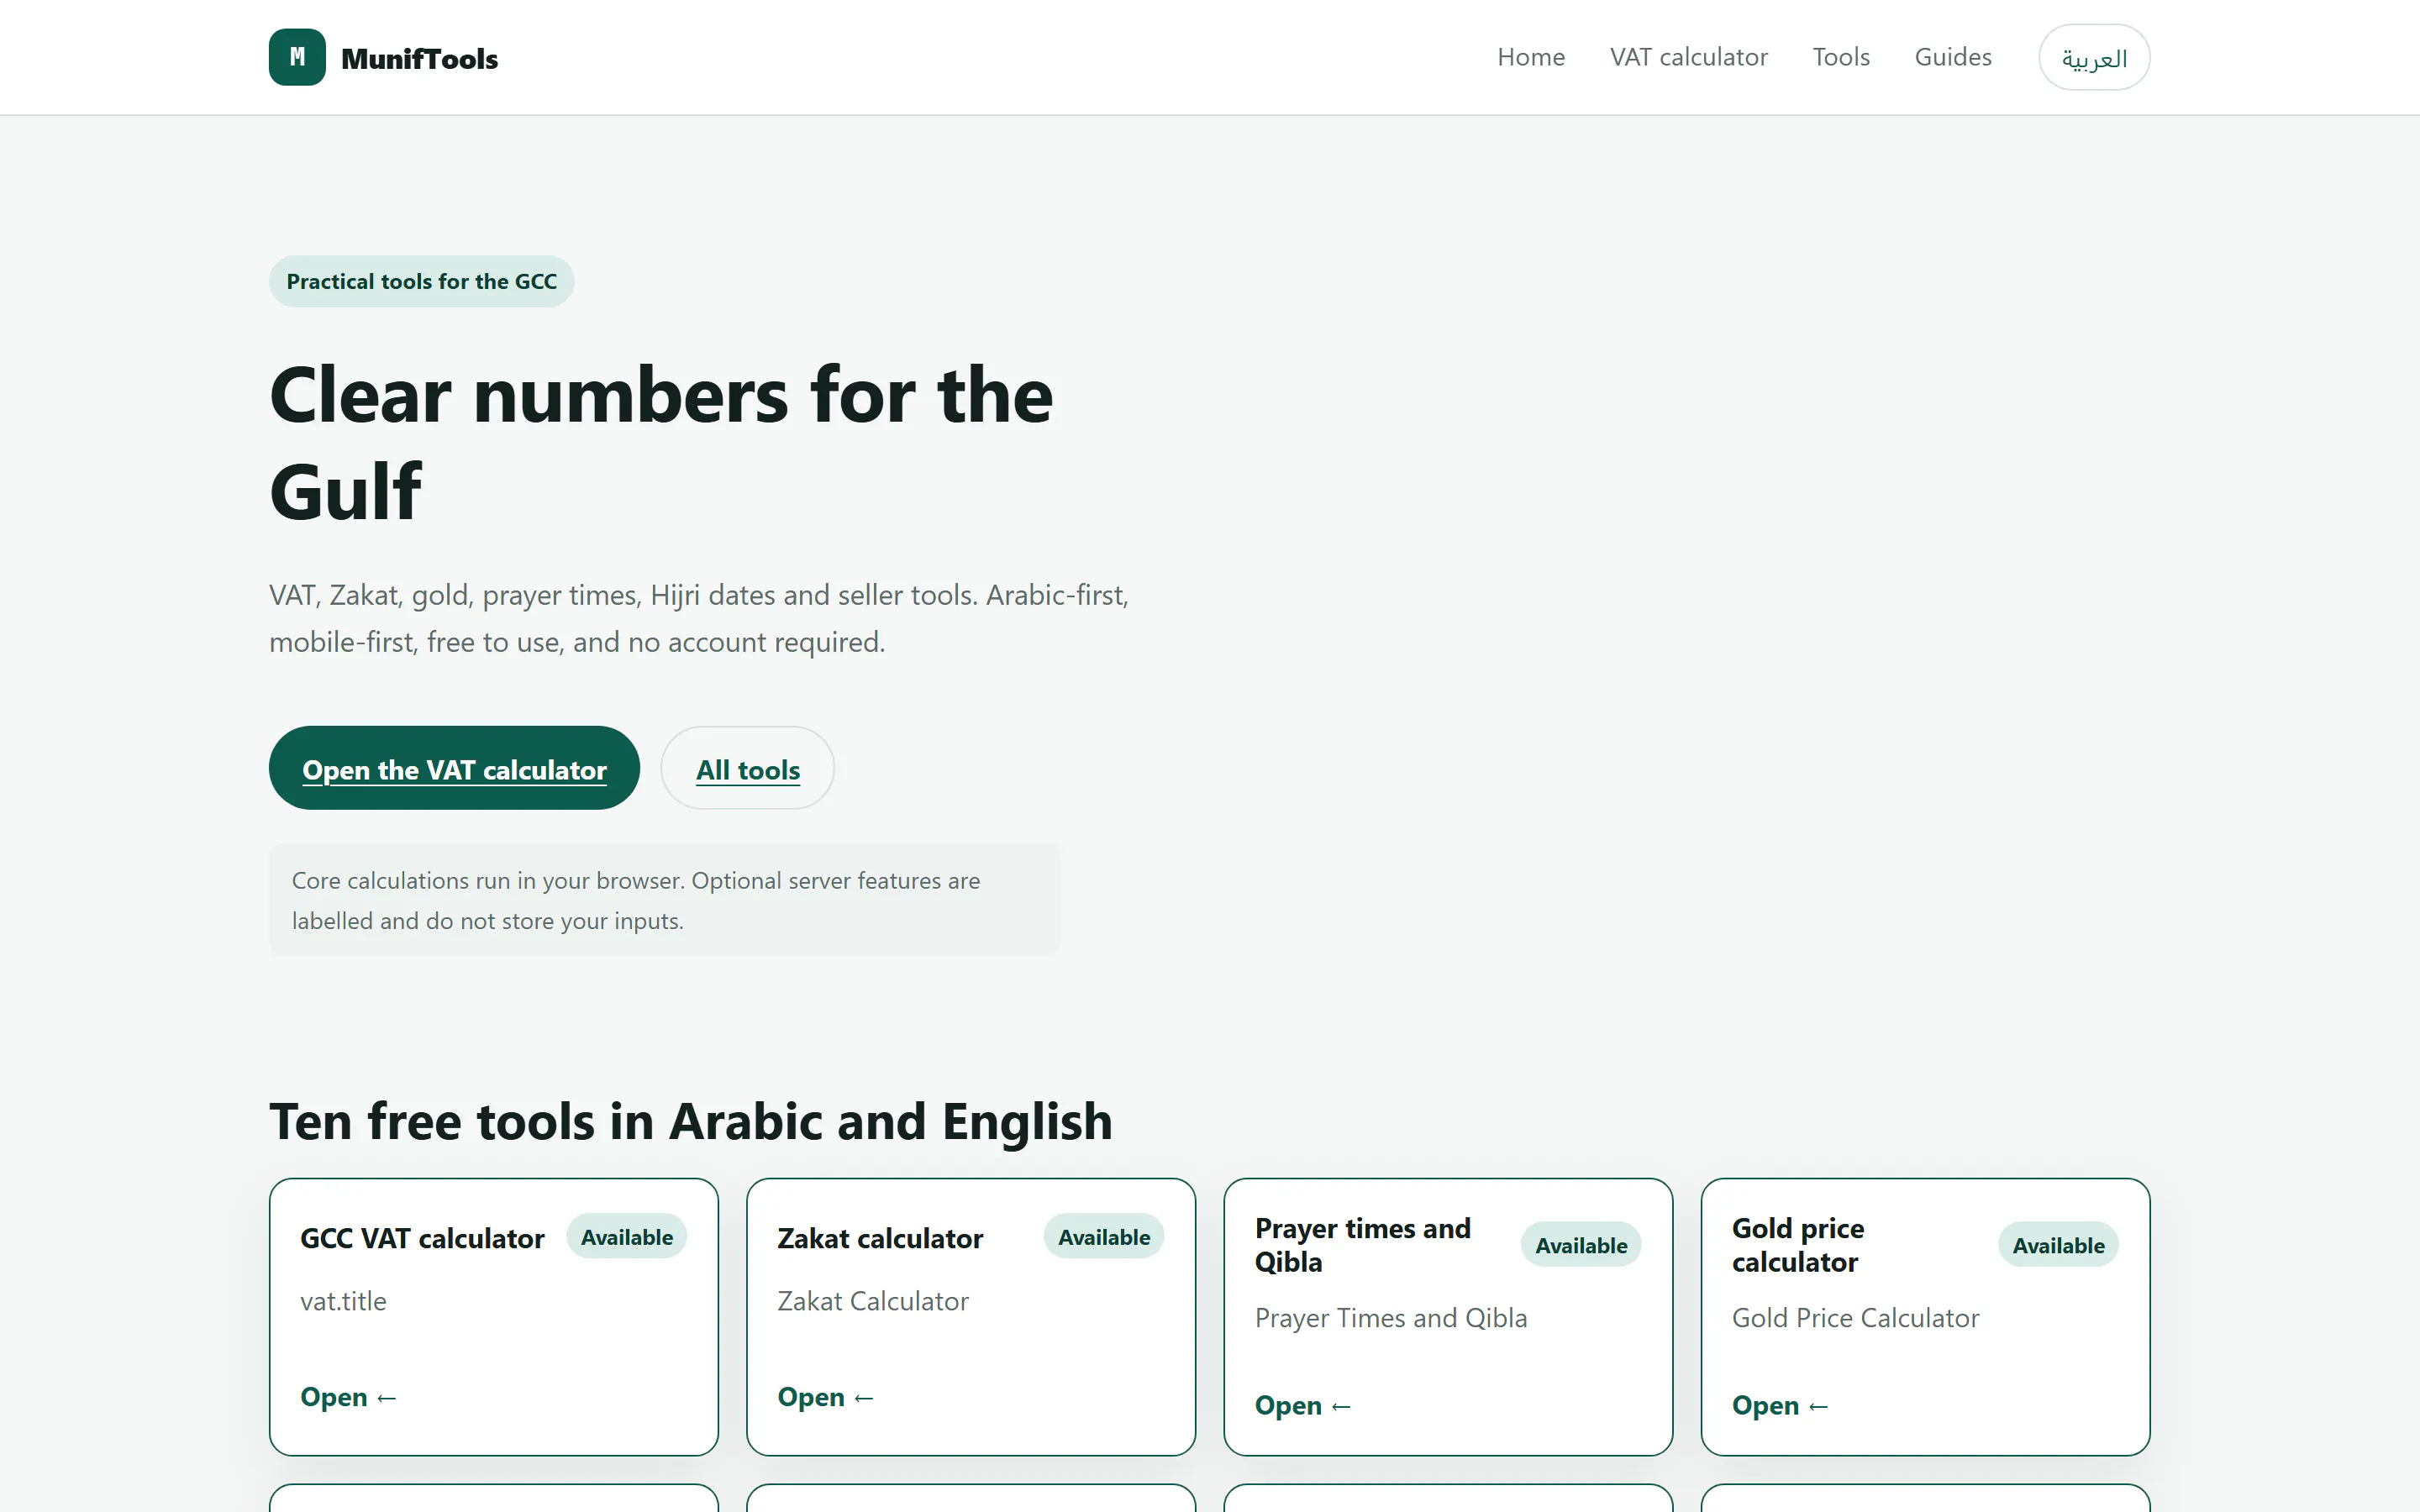
Task: Click Open link in Gold price calculator card
Action: (x=1780, y=1405)
